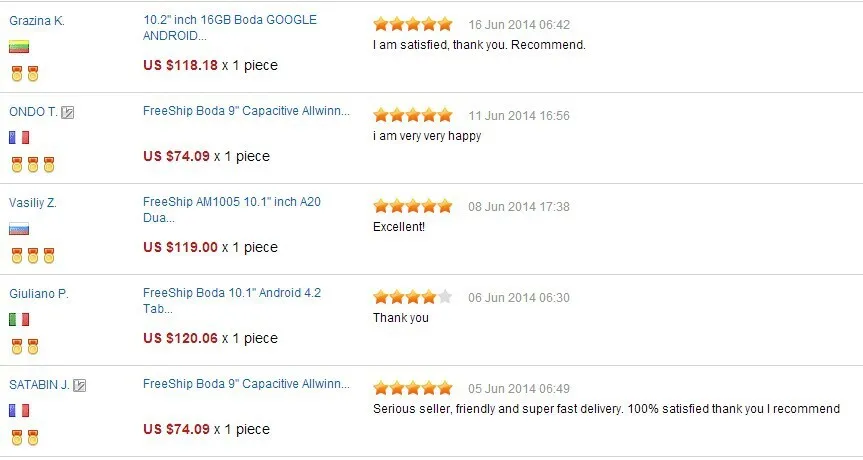The image size is (863, 460).
Task: Open FreeShip AM1005 10.1" inch A20 product link
Action: pyautogui.click(x=232, y=210)
